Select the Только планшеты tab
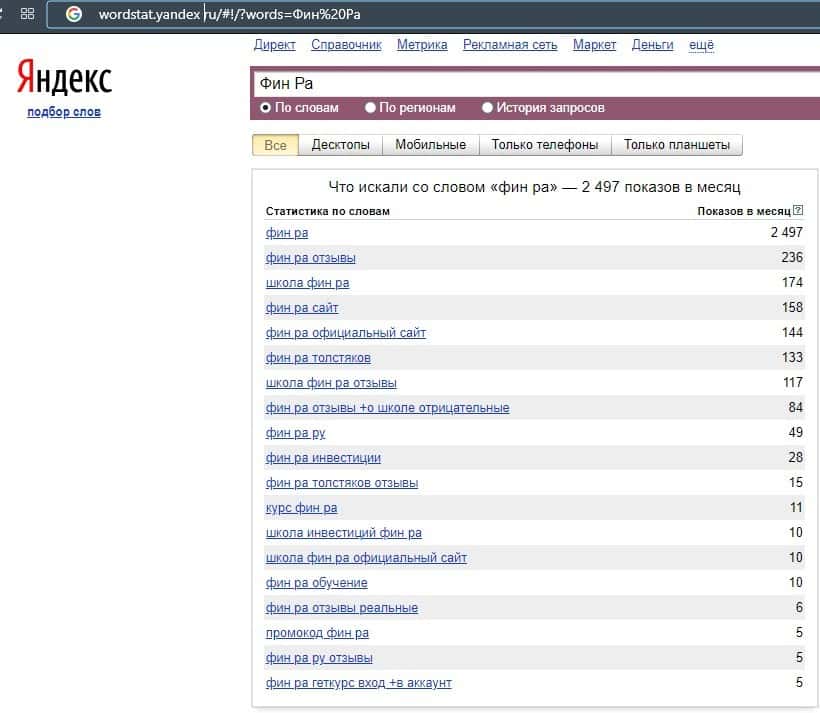The width and height of the screenshot is (820, 713). pyautogui.click(x=676, y=145)
